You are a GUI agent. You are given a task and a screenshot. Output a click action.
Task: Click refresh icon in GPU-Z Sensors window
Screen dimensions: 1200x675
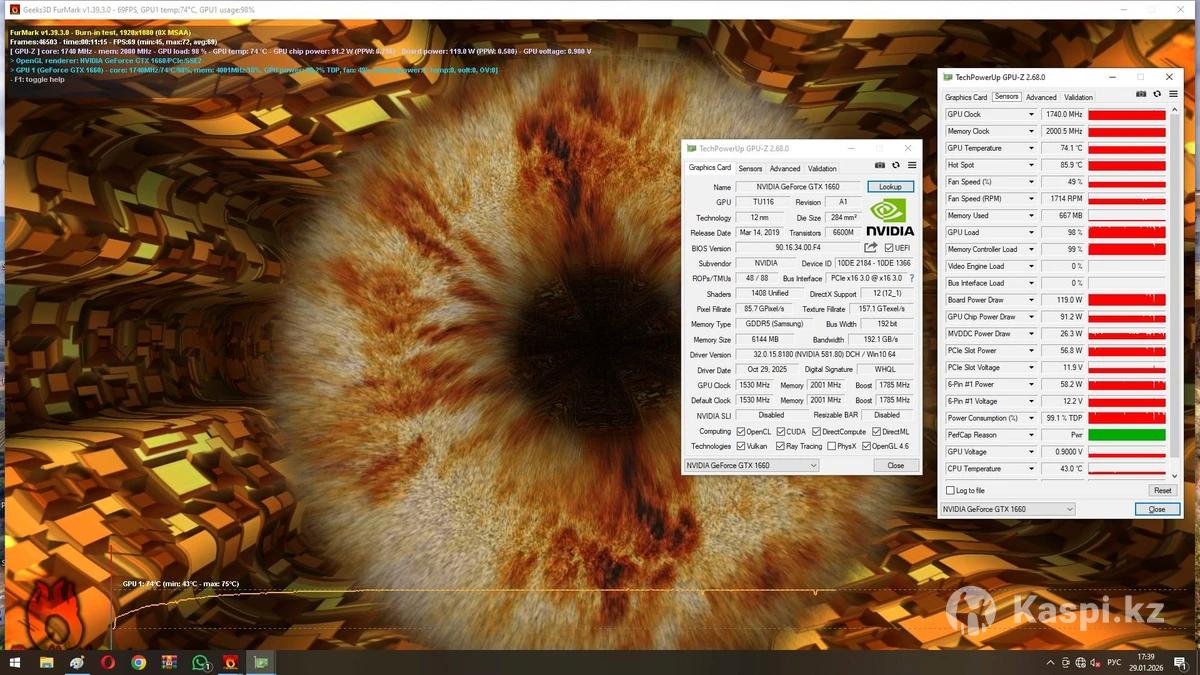point(1157,94)
